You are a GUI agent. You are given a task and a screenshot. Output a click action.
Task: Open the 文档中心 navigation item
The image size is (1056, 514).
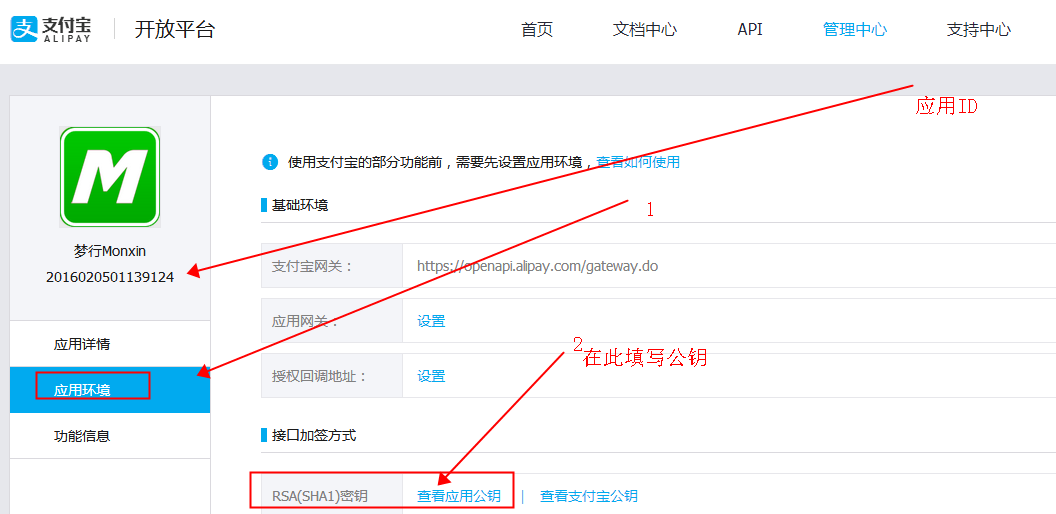pyautogui.click(x=645, y=30)
